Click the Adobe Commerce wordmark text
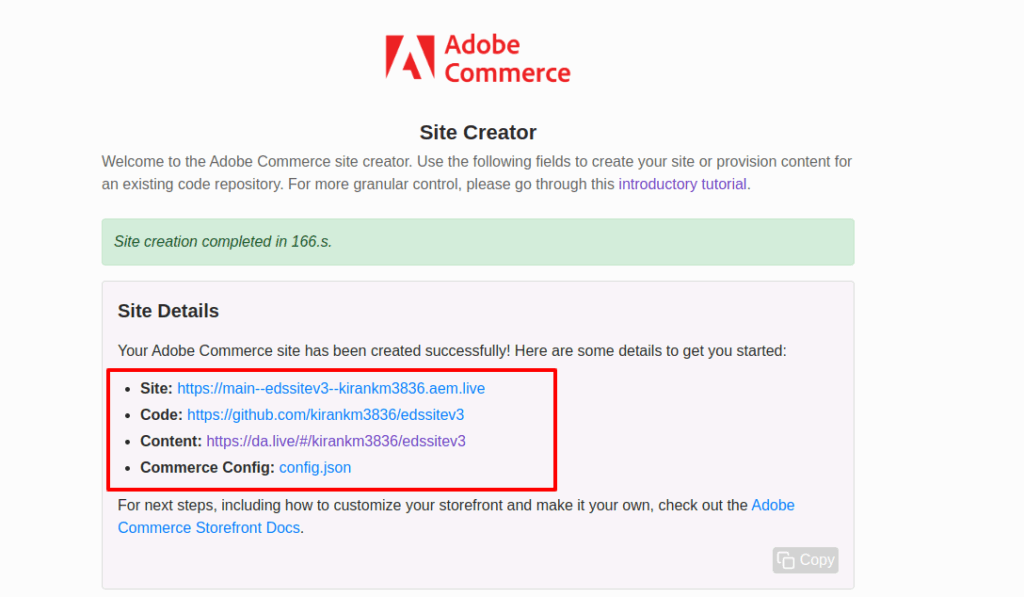This screenshot has width=1024, height=597. [x=506, y=59]
